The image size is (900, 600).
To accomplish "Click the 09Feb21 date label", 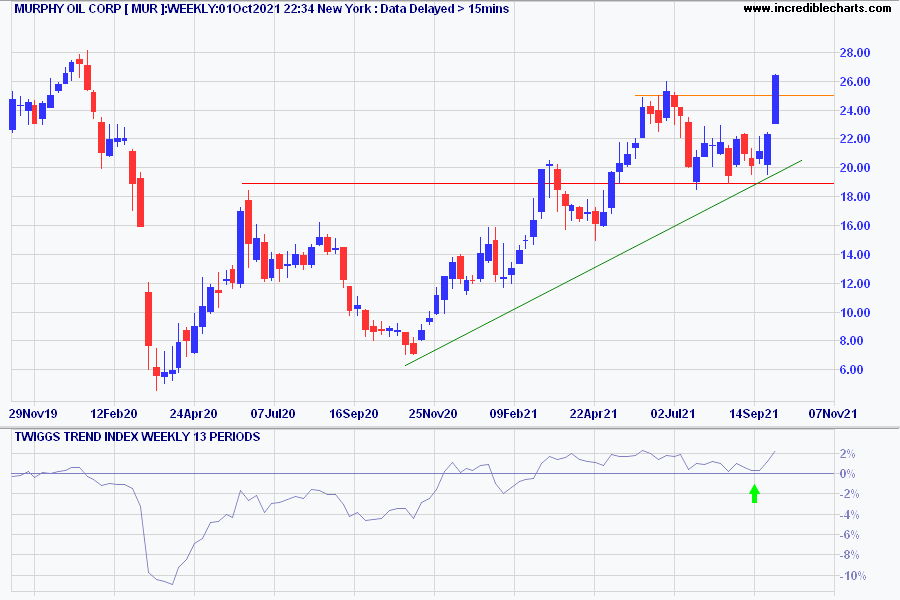I will pyautogui.click(x=513, y=413).
